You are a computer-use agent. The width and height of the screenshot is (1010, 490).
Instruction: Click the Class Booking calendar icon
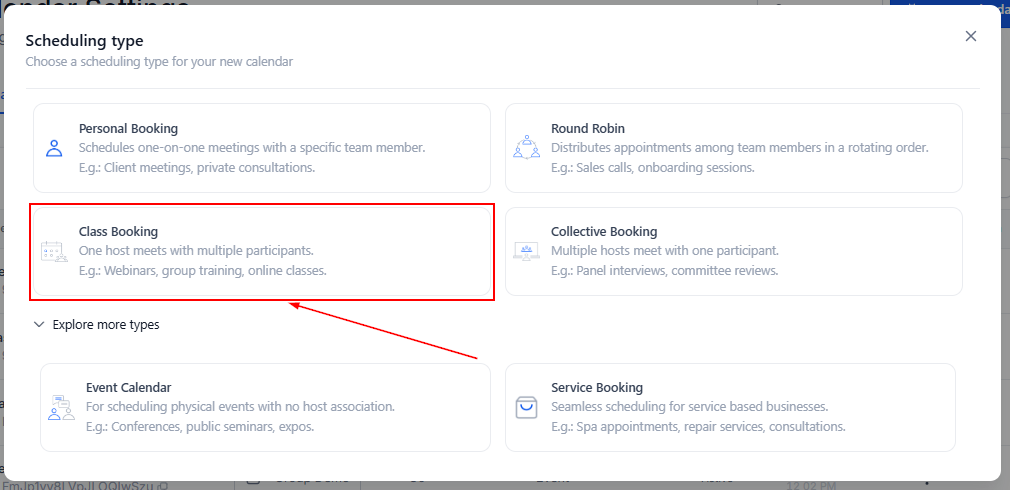pos(54,252)
